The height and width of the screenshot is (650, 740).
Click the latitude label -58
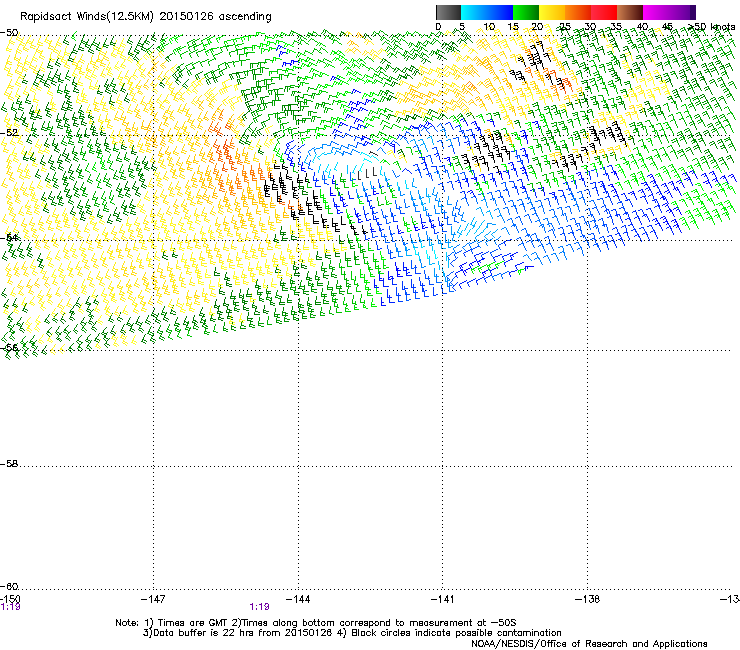(x=9, y=464)
